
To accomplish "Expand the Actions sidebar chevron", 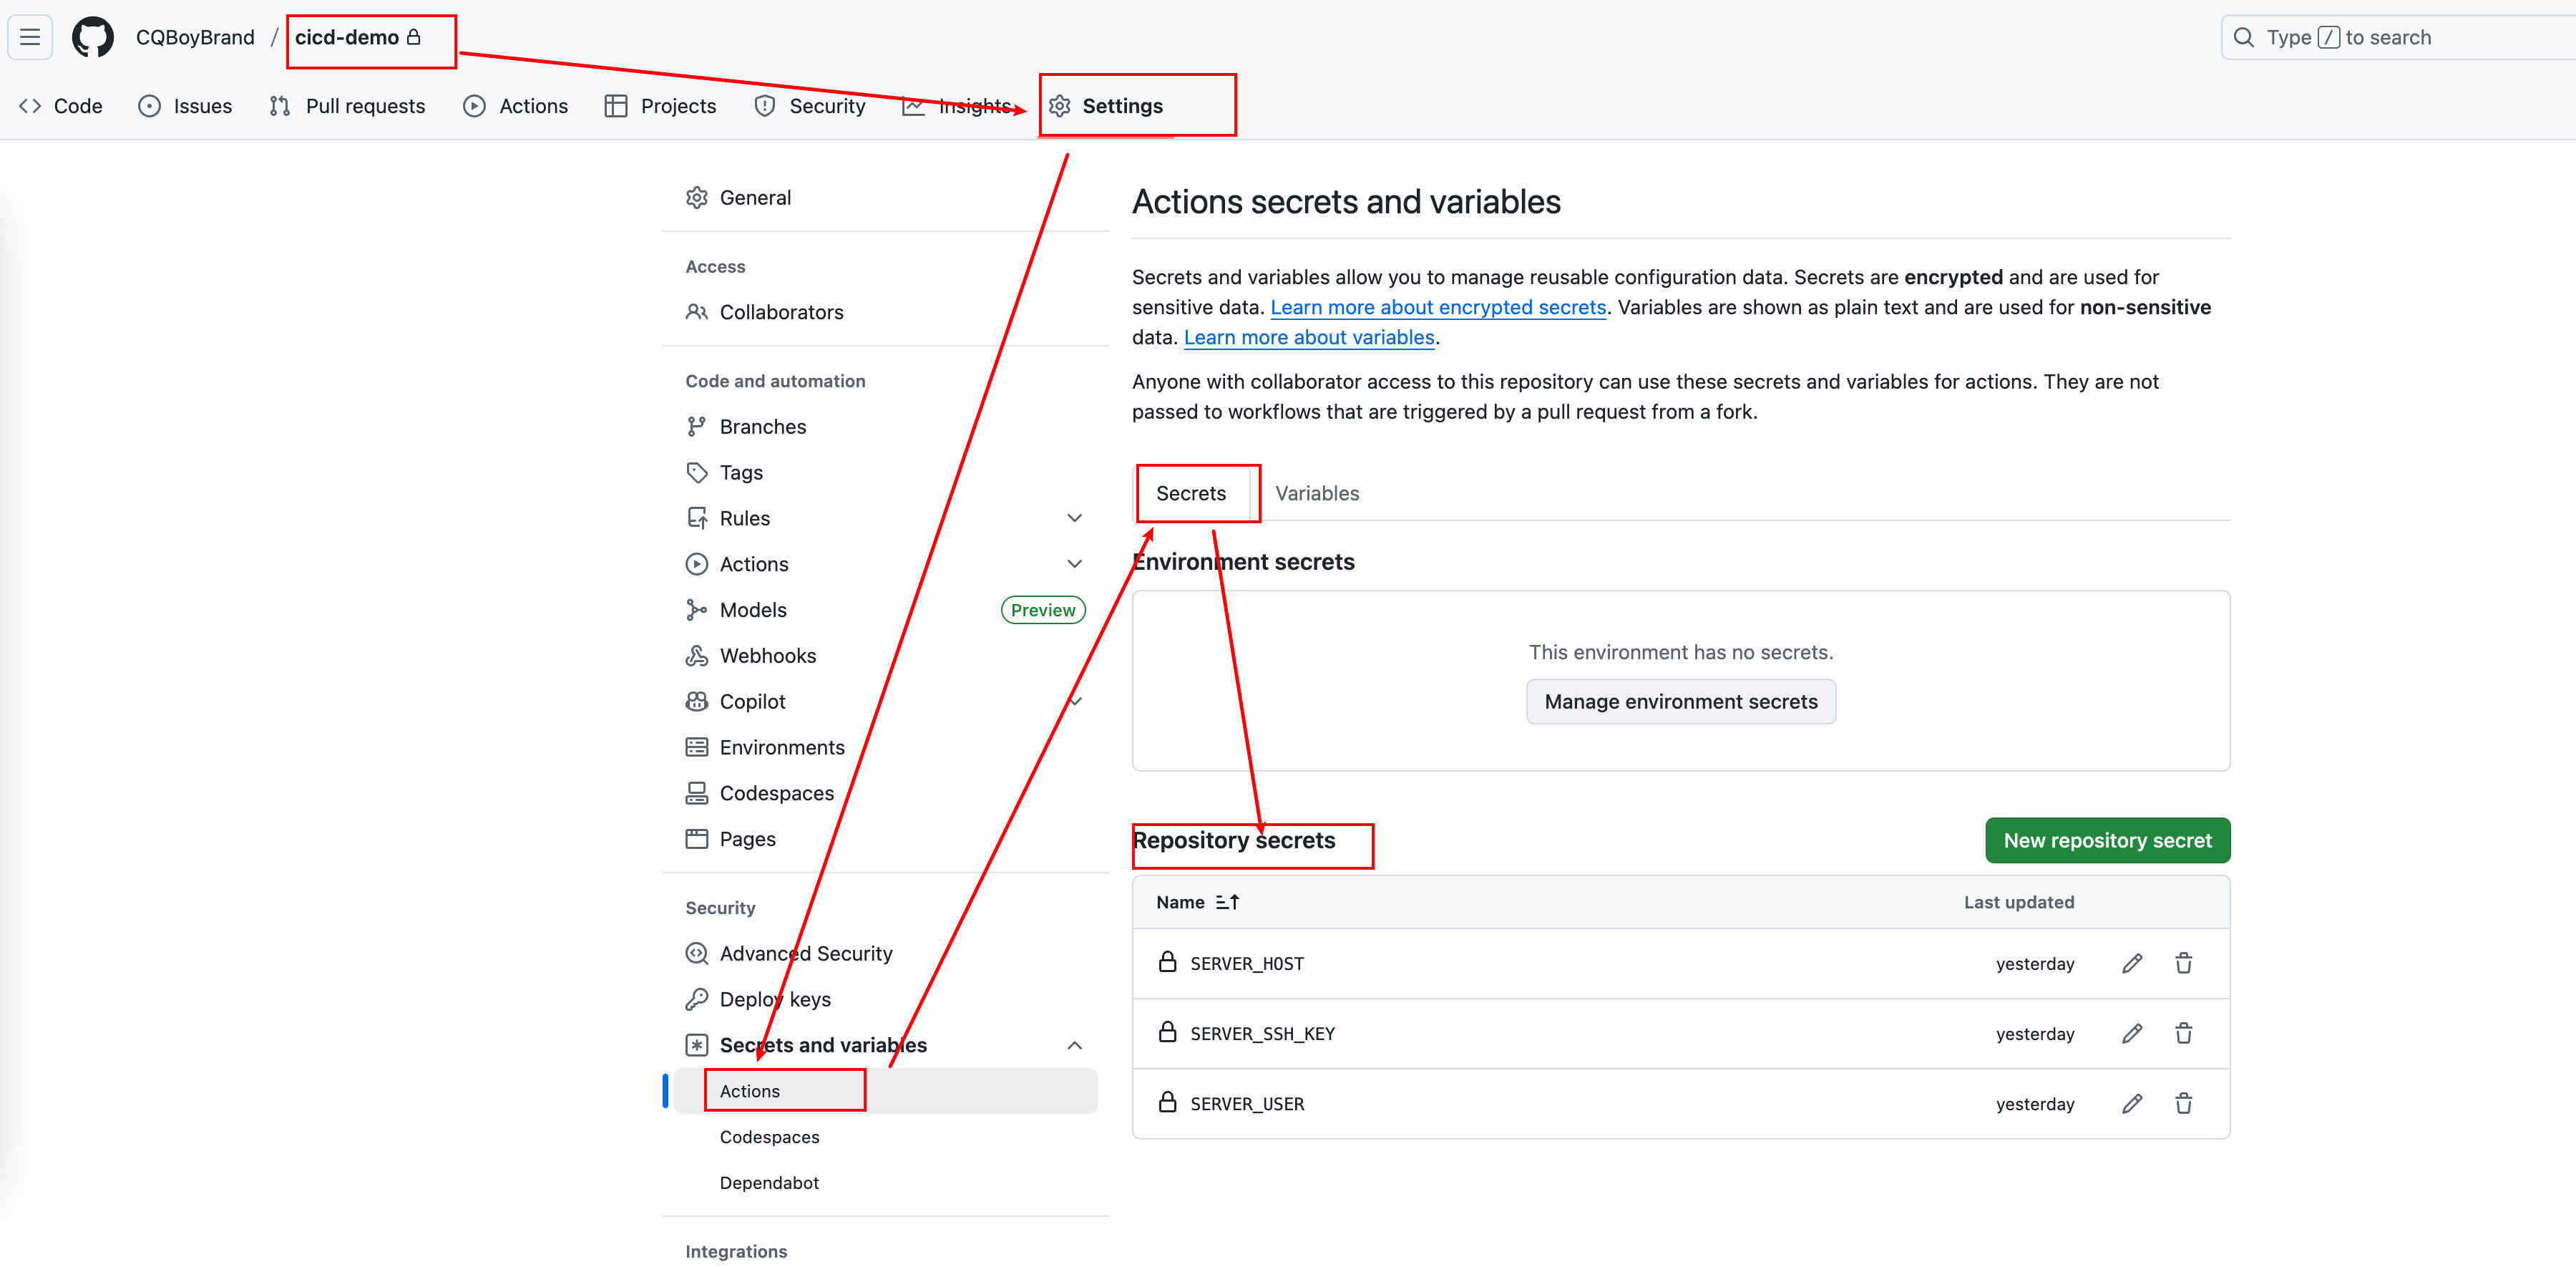I will click(x=1074, y=564).
